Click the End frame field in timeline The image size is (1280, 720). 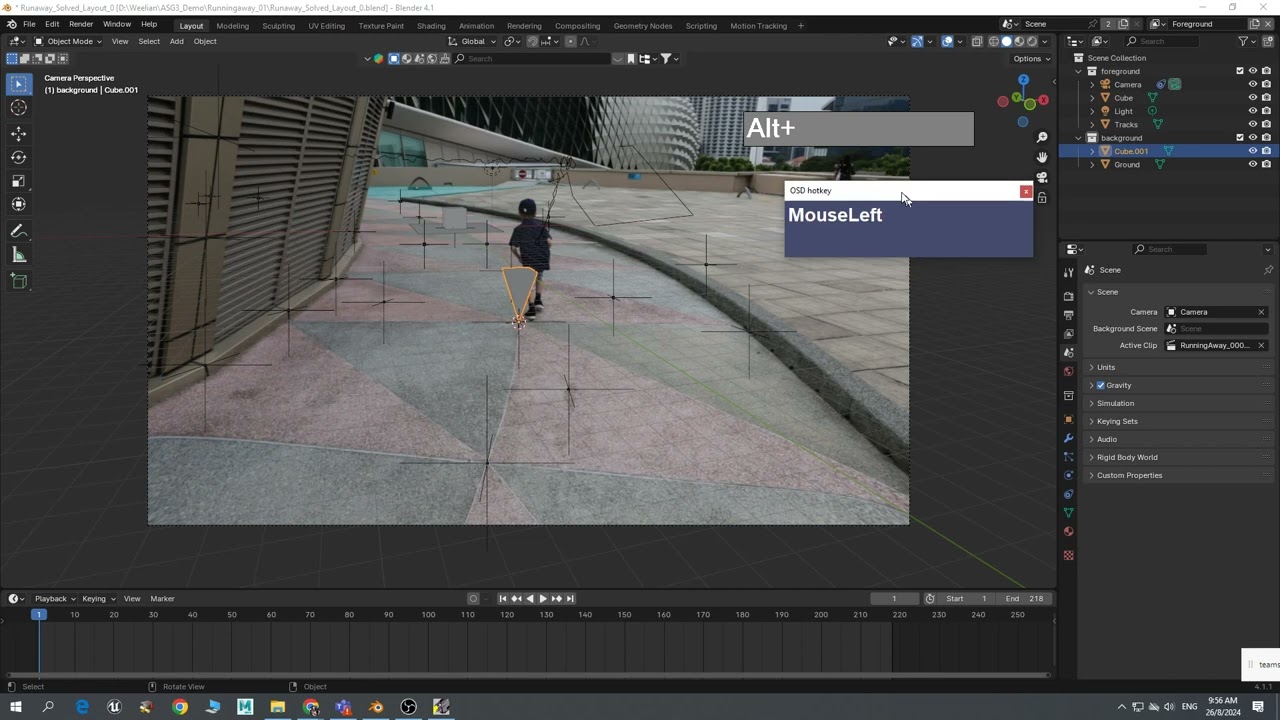pyautogui.click(x=1026, y=599)
